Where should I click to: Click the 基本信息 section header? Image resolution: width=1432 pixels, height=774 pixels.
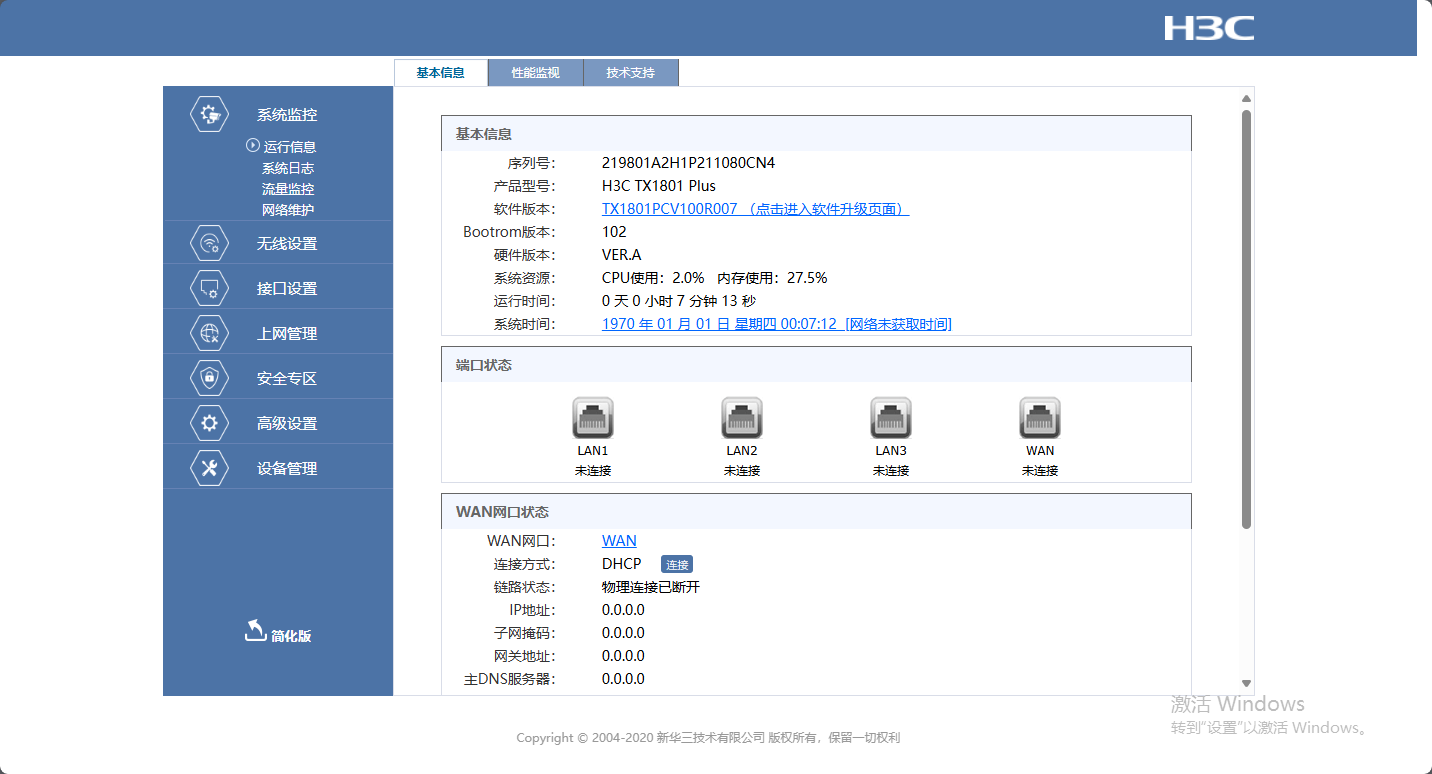tap(816, 133)
